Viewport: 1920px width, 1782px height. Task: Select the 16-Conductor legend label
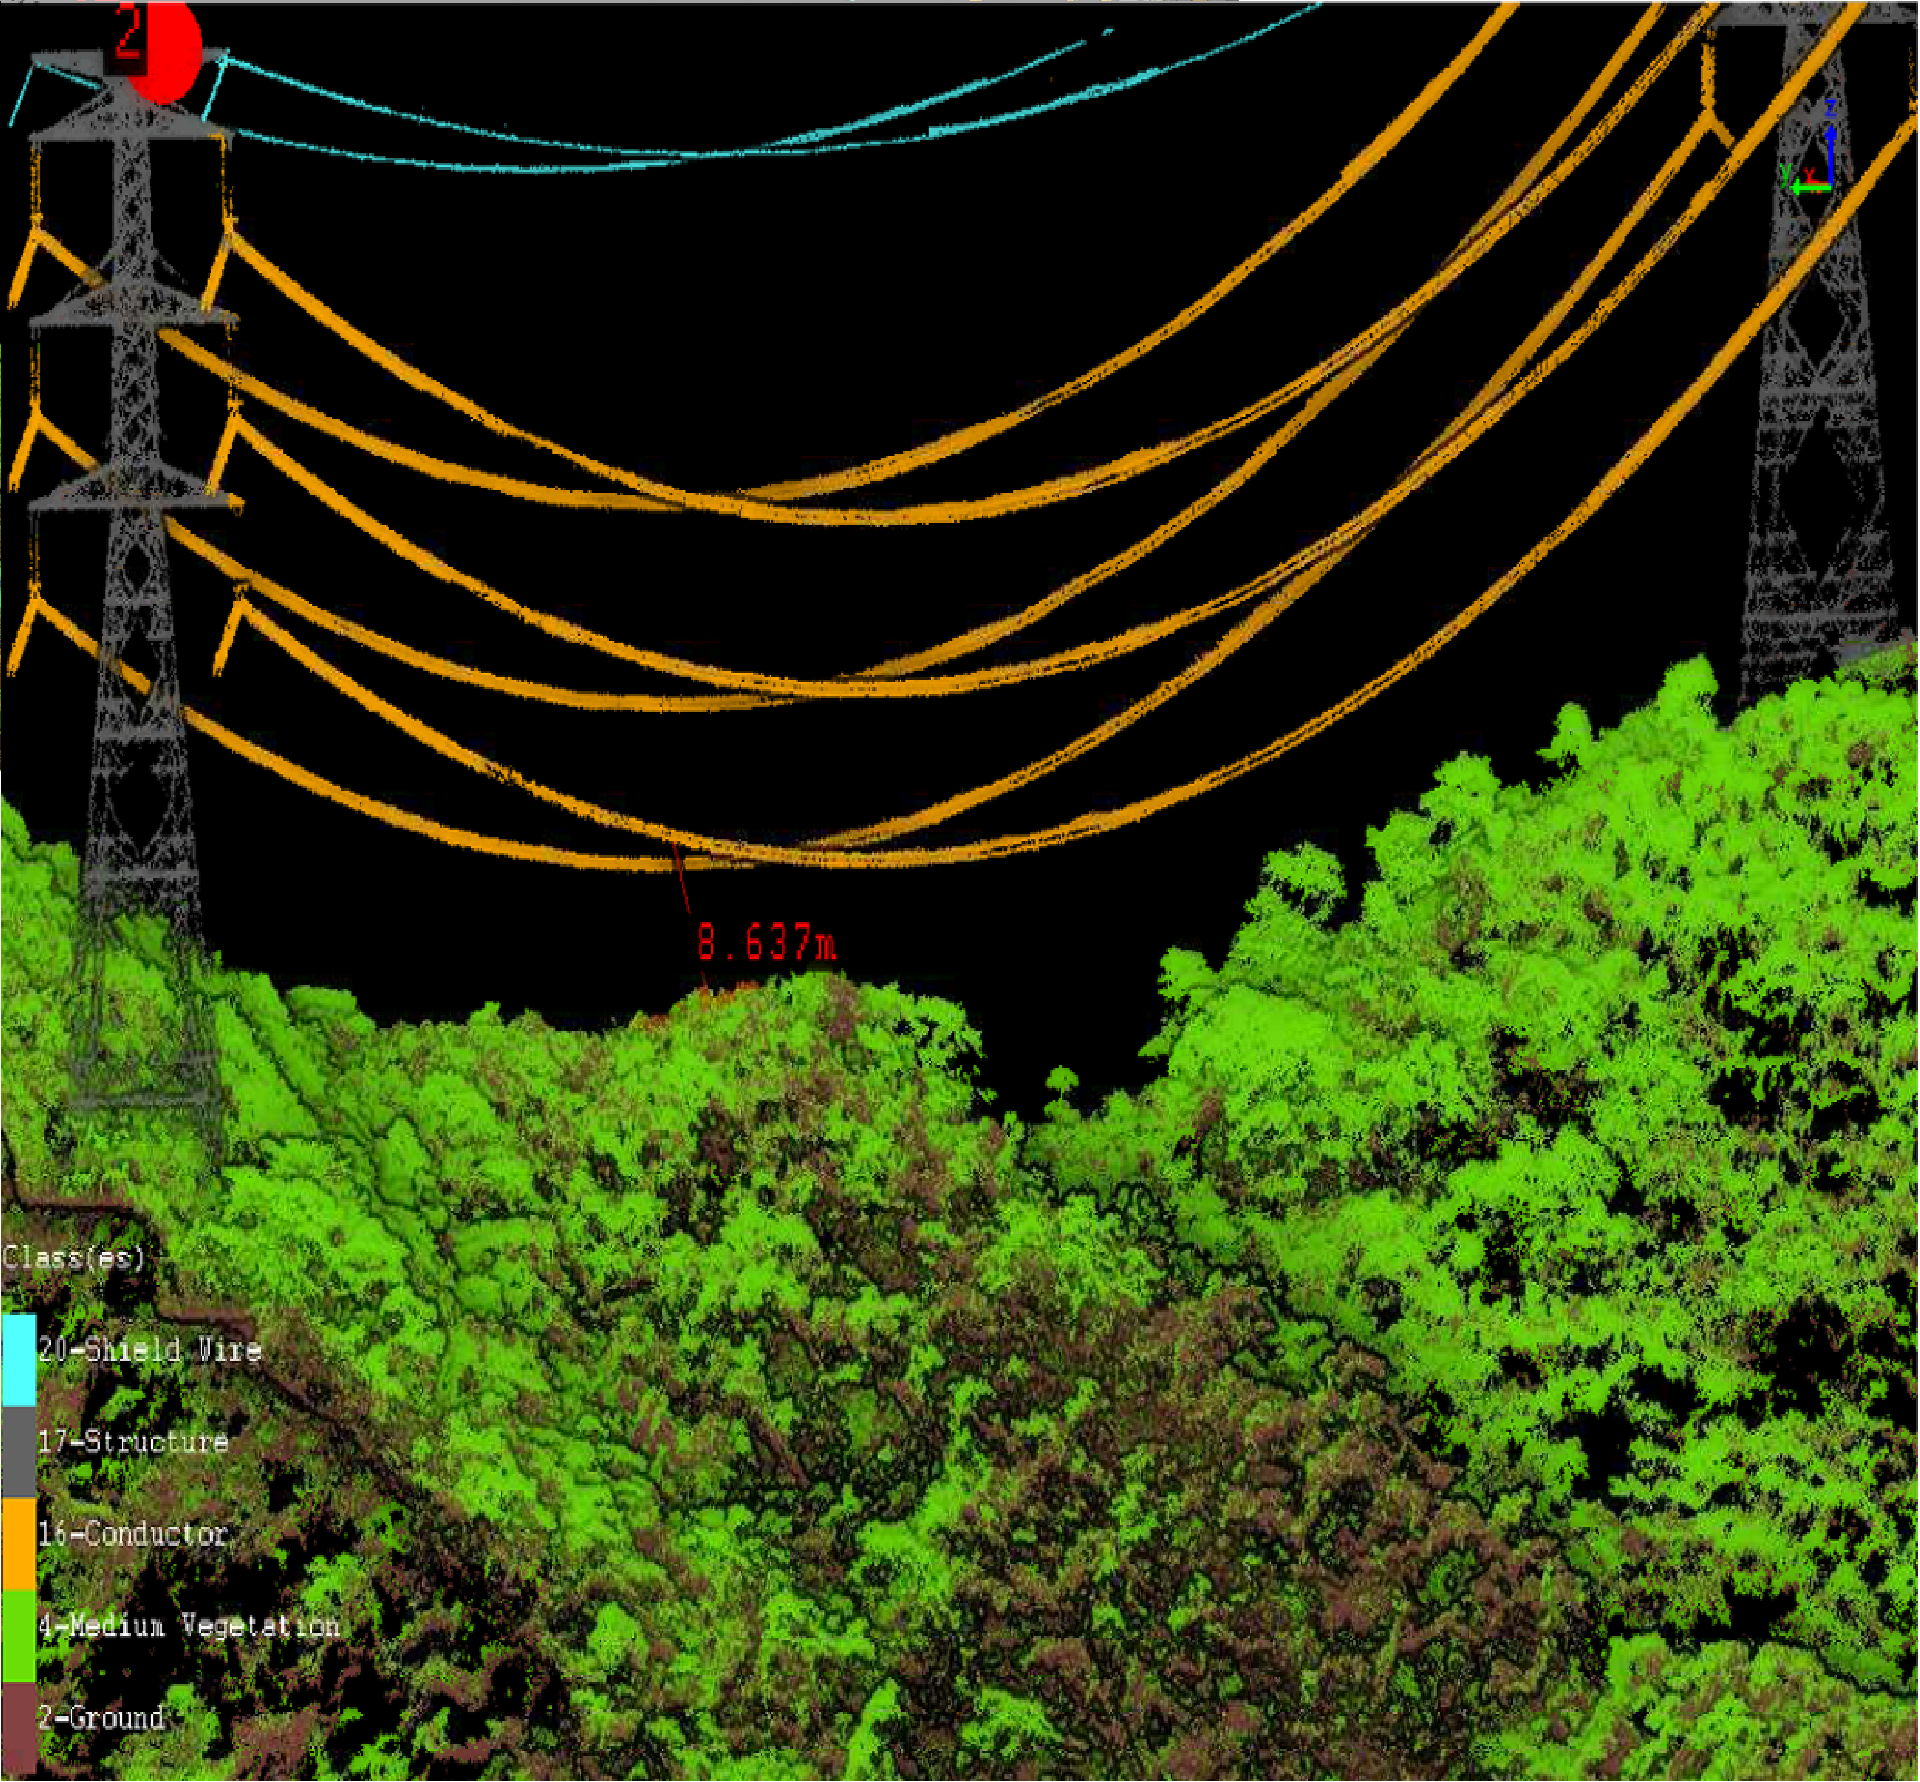(133, 1535)
